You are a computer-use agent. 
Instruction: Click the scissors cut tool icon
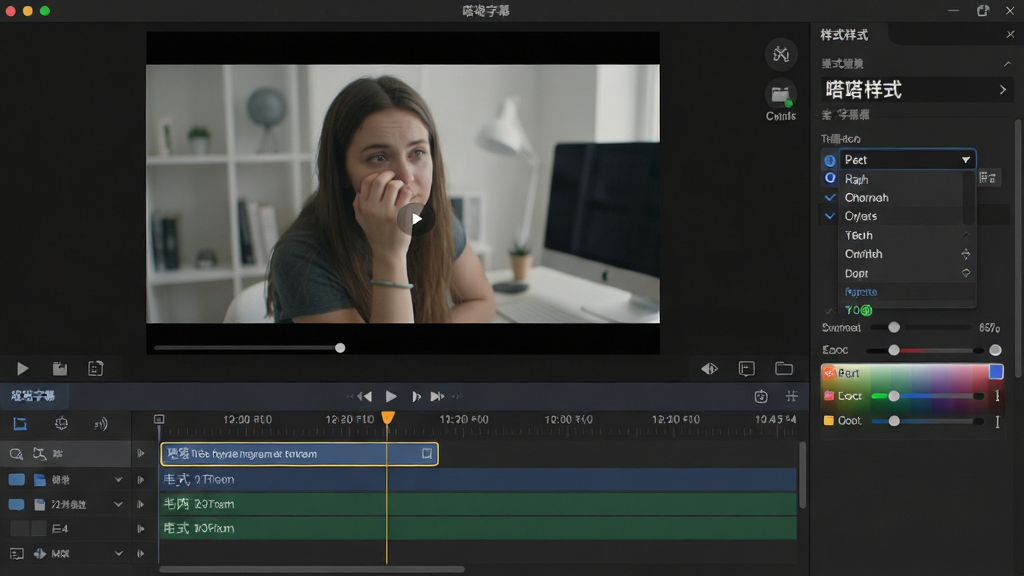781,54
